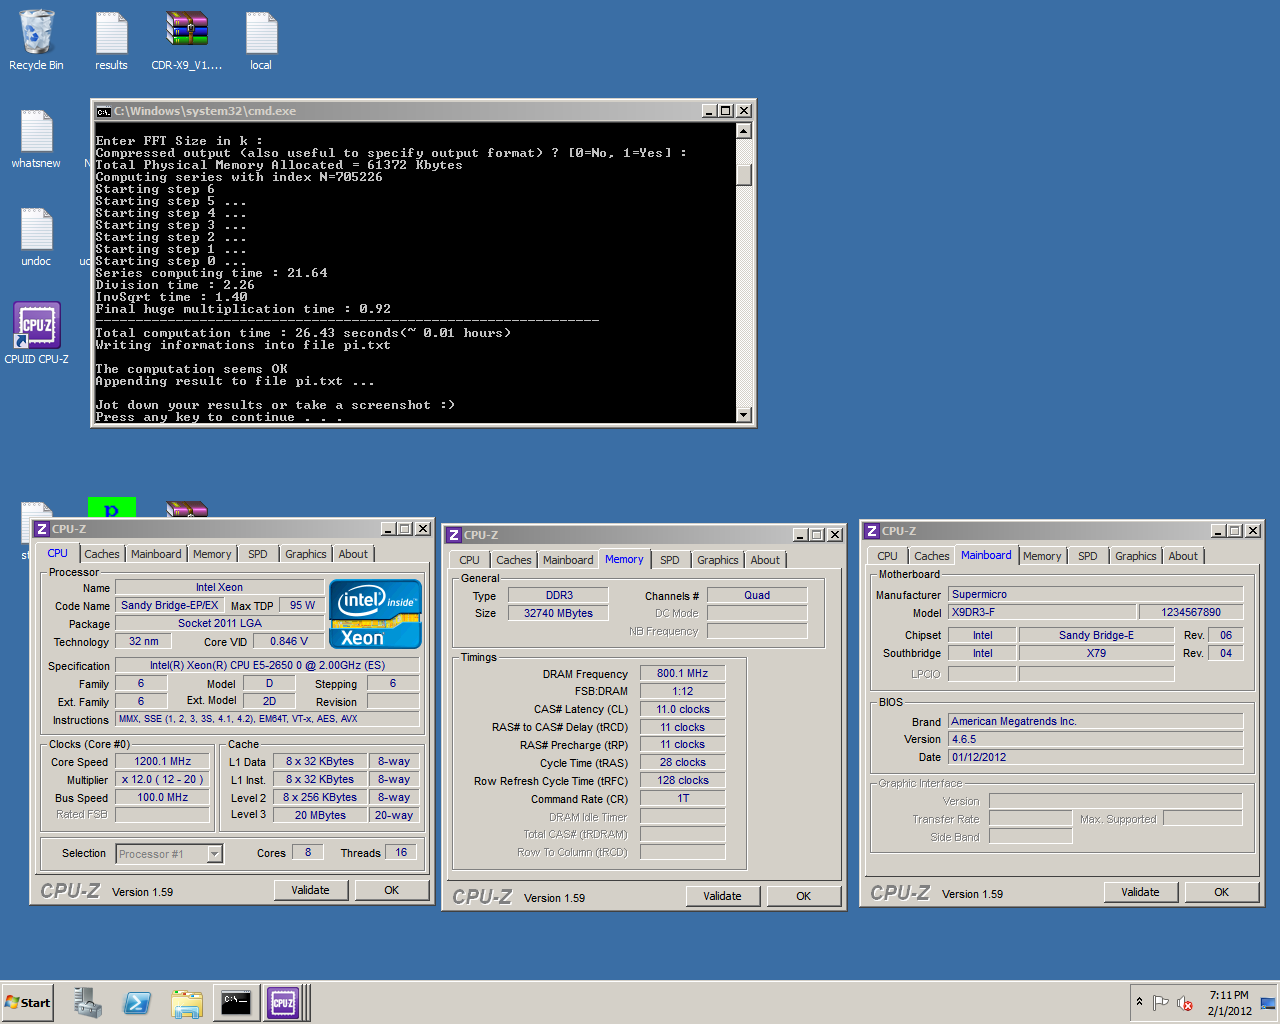Viewport: 1280px width, 1024px height.
Task: Open Server Manager from the taskbar
Action: coord(88,1002)
